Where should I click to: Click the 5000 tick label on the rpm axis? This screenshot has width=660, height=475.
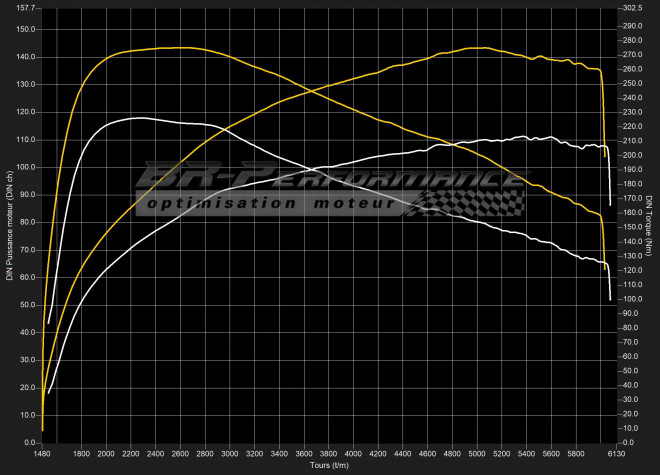475,452
